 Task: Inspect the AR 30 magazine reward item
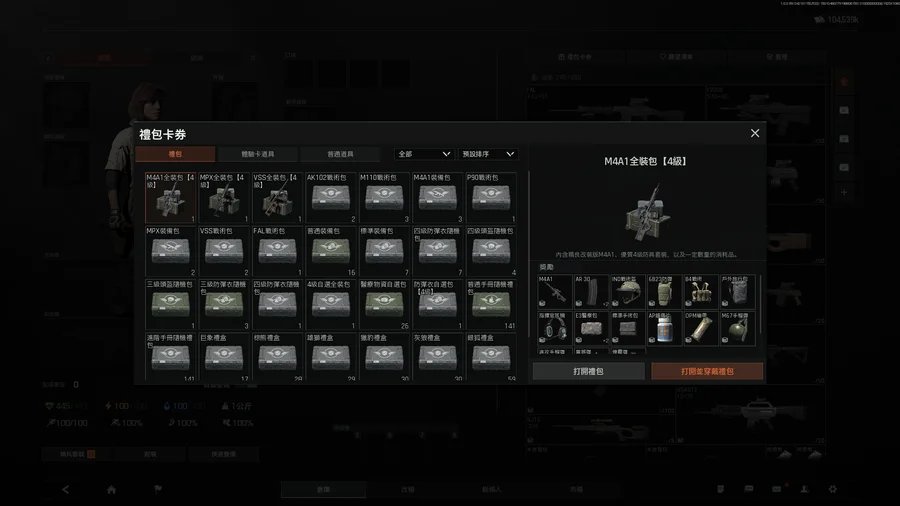coord(591,291)
